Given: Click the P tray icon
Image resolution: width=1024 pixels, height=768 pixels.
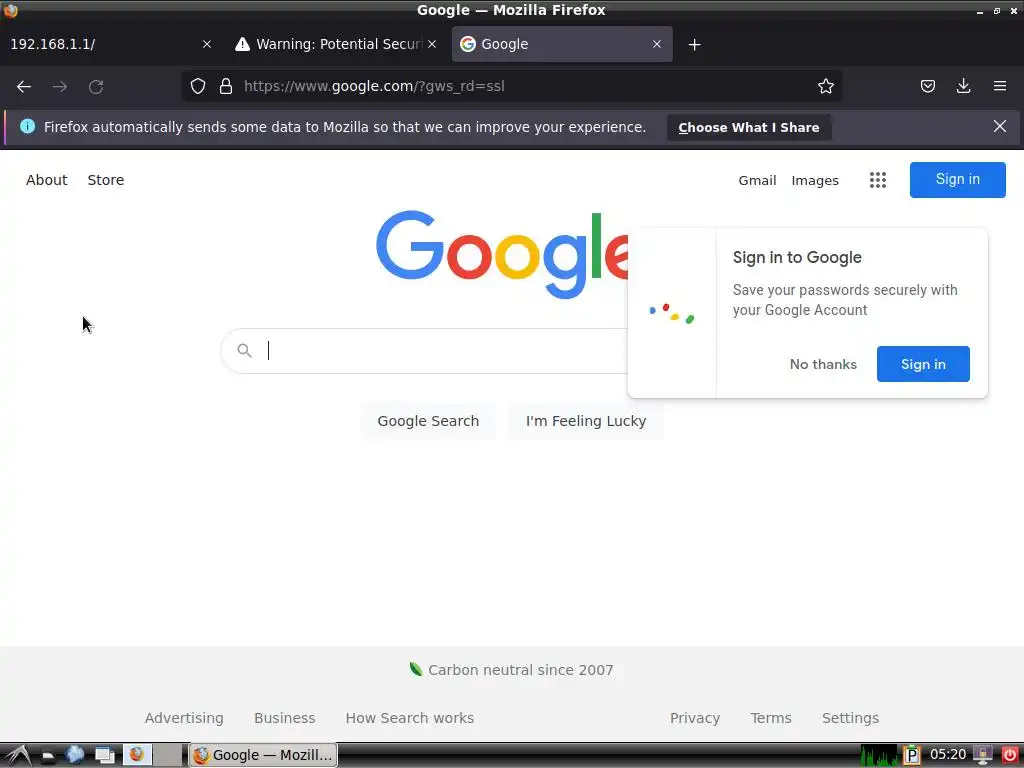Looking at the screenshot, I should pyautogui.click(x=912, y=755).
